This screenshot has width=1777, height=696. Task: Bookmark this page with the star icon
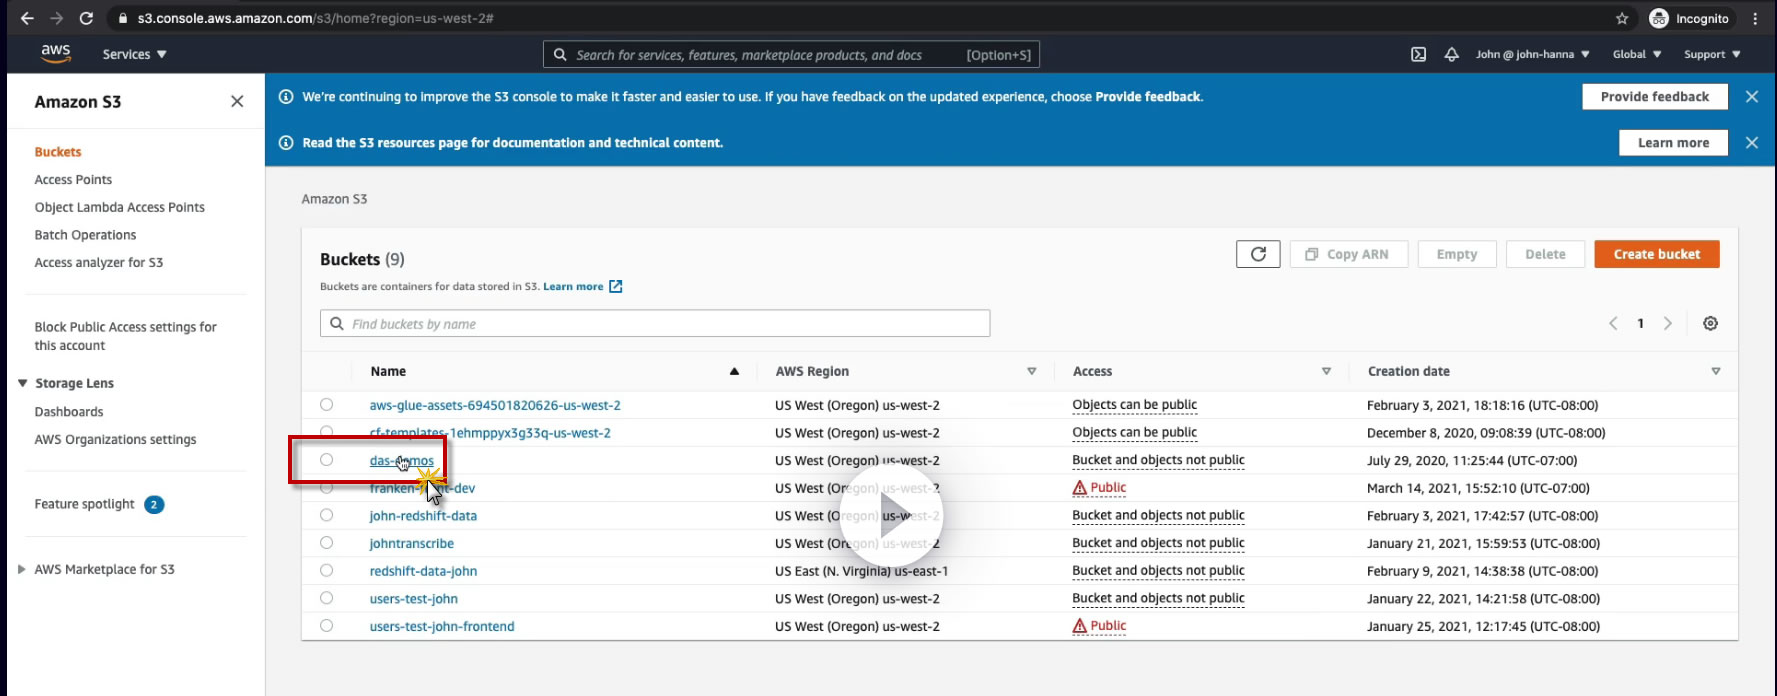click(1622, 18)
